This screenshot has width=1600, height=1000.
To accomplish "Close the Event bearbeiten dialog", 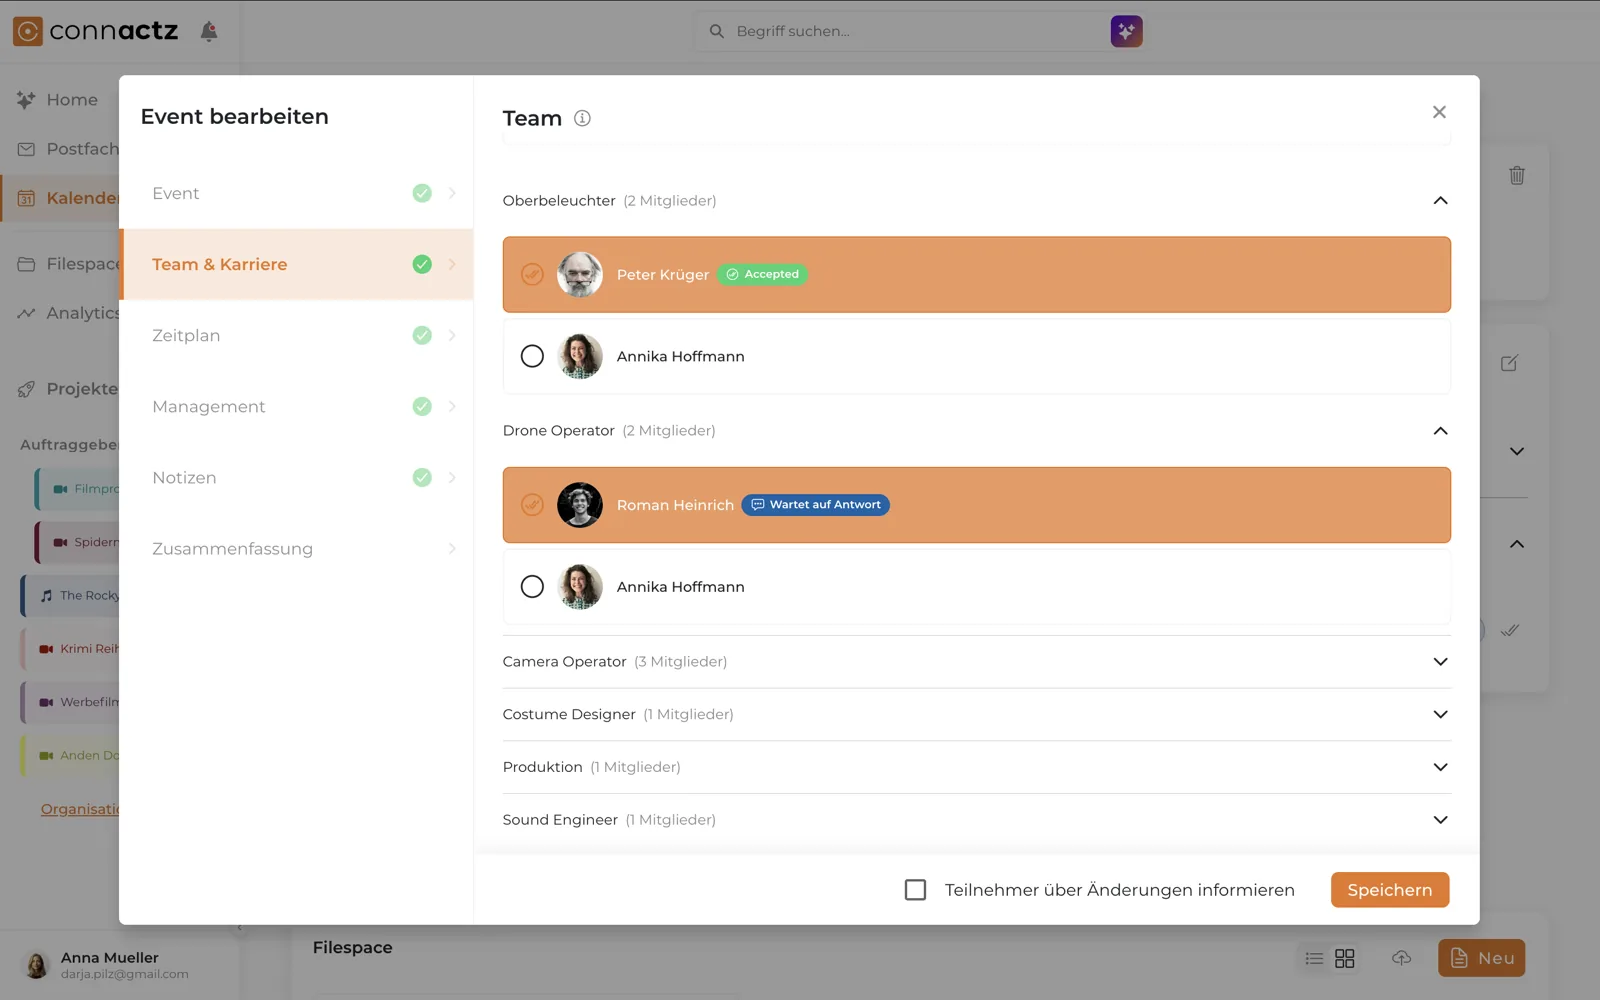I will pyautogui.click(x=1439, y=112).
